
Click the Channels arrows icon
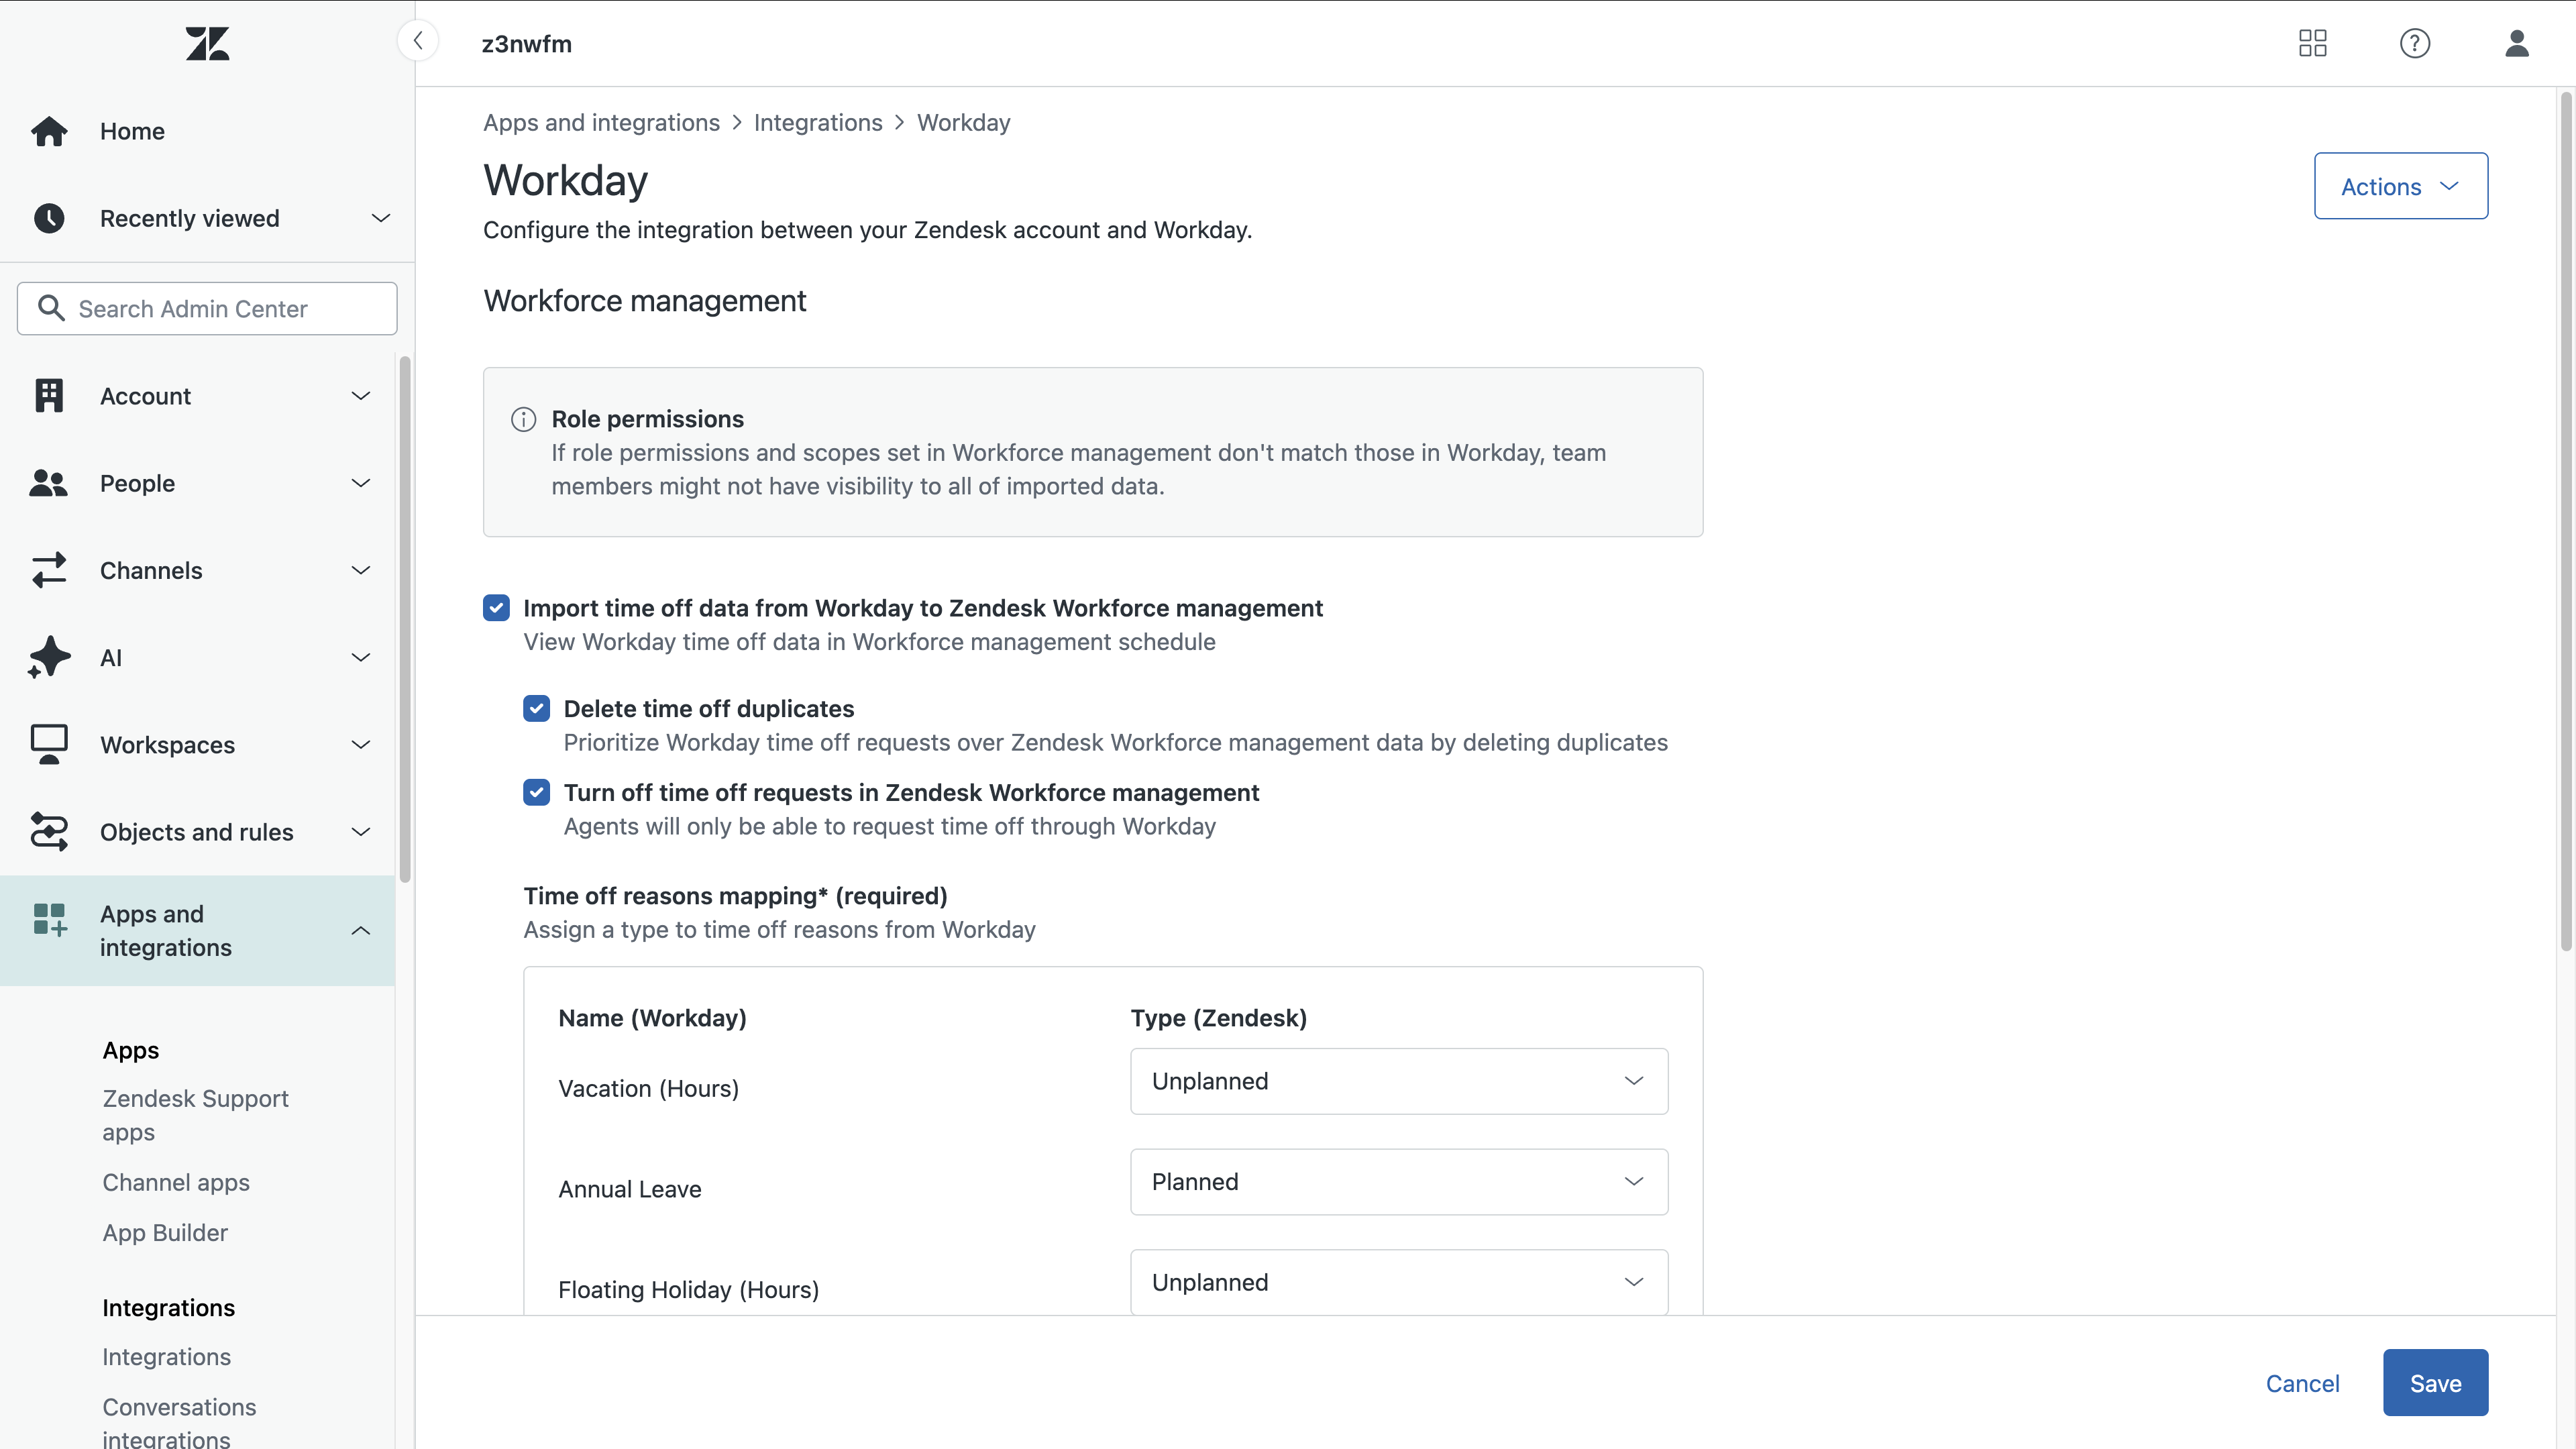[49, 570]
